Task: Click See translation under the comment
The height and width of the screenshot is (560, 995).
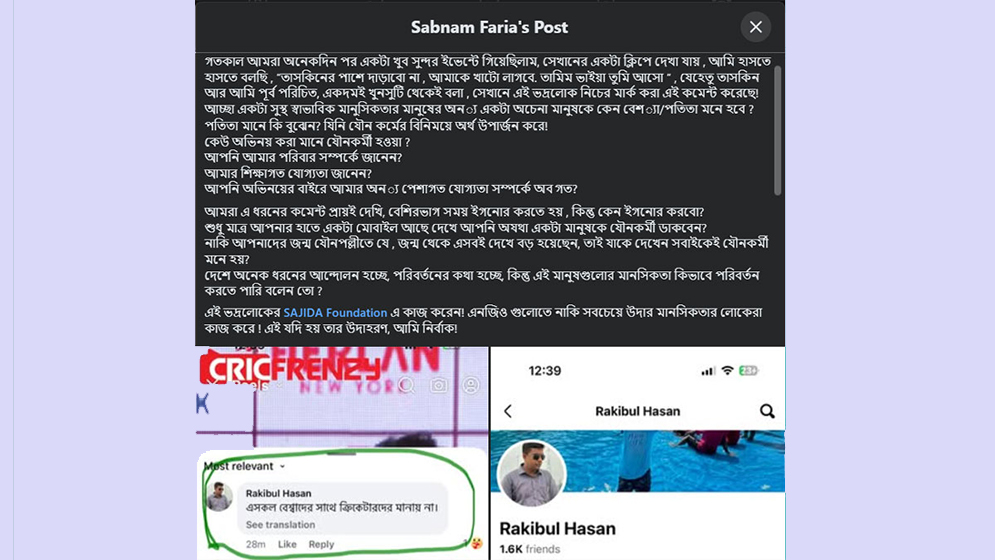Action: tap(280, 524)
